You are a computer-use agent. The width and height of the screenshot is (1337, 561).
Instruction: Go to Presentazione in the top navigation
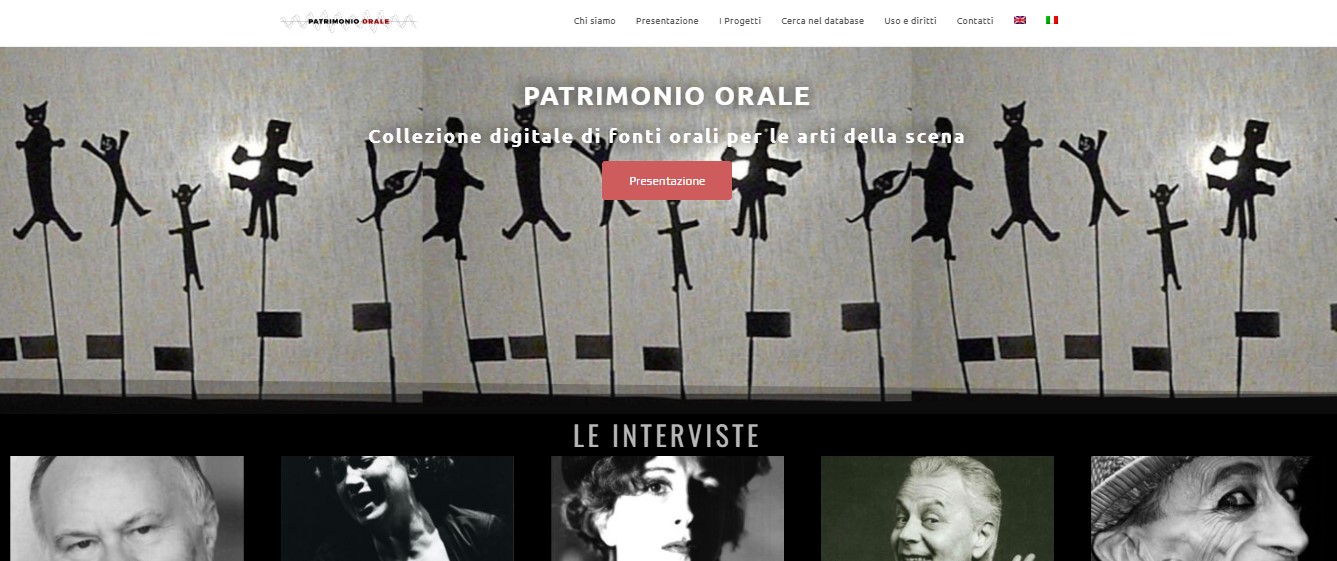[667, 21]
